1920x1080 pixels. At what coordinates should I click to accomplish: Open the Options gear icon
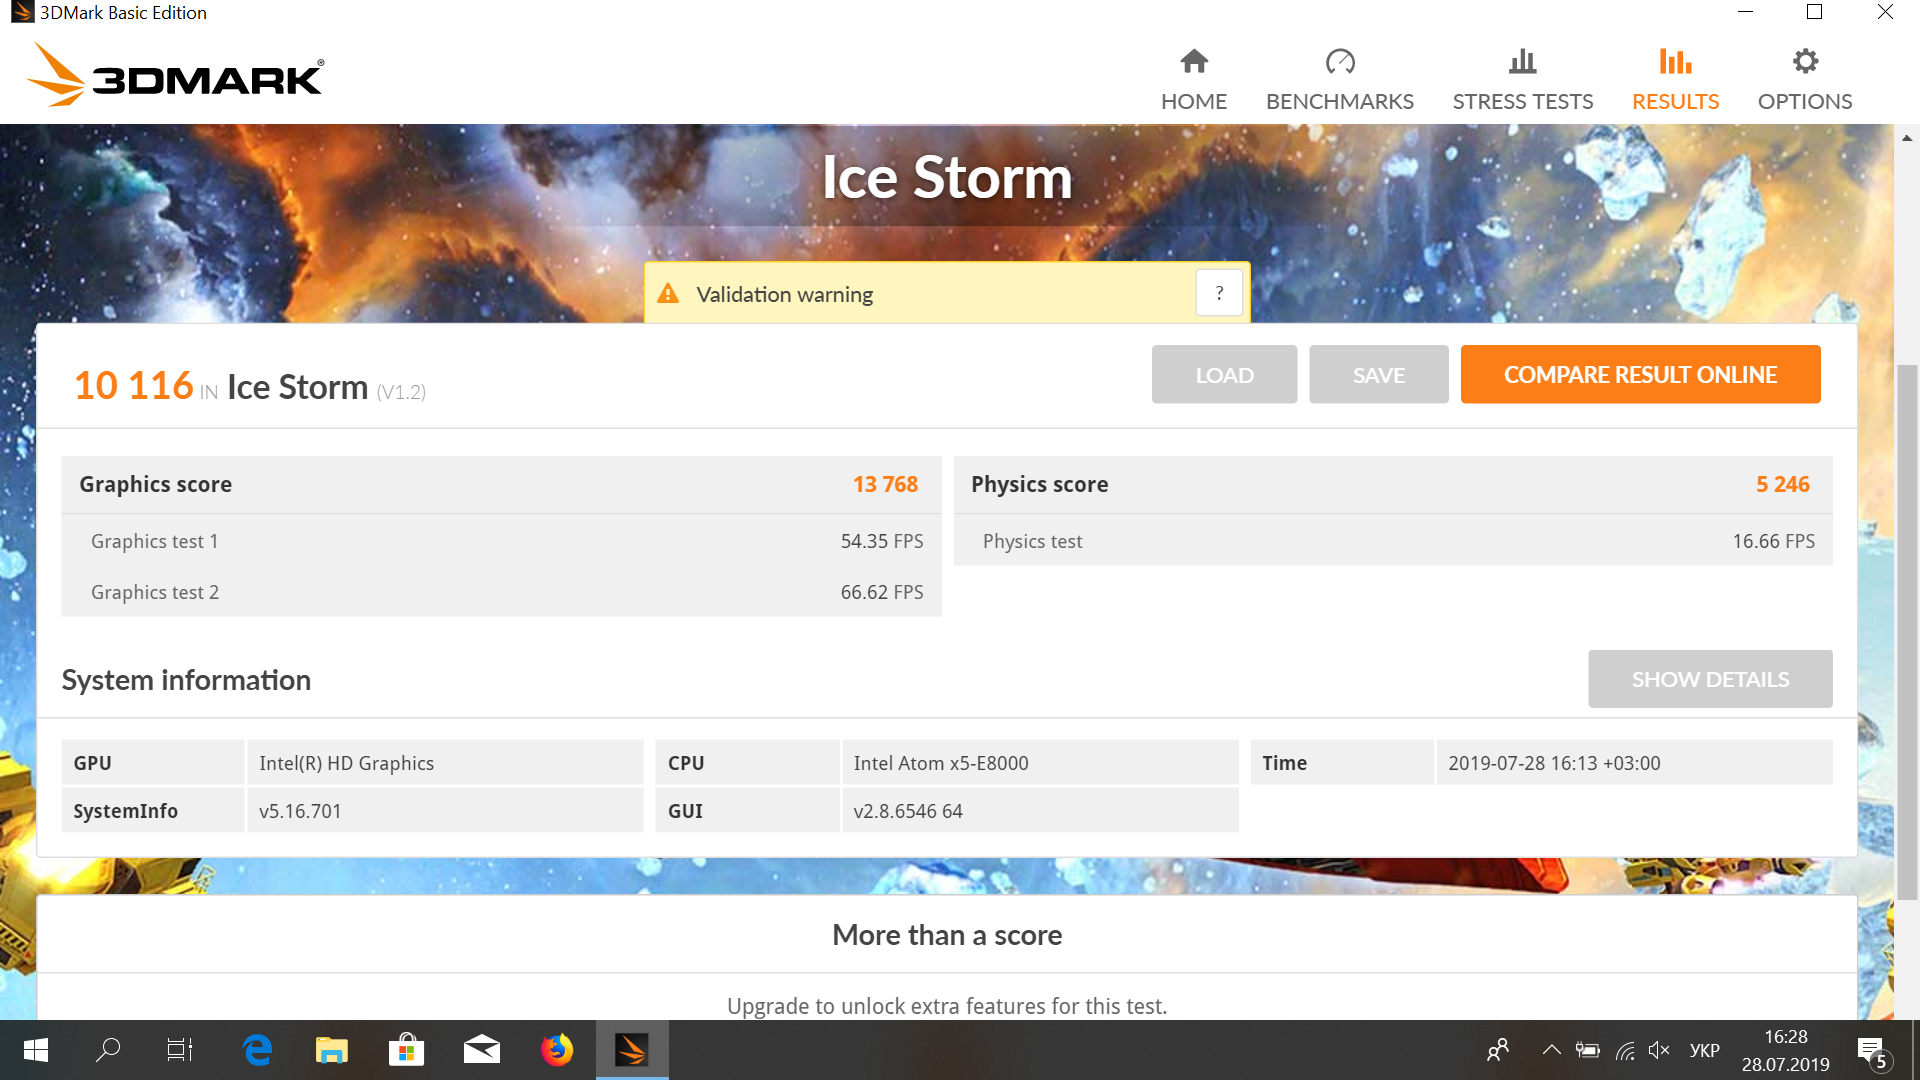(x=1805, y=62)
